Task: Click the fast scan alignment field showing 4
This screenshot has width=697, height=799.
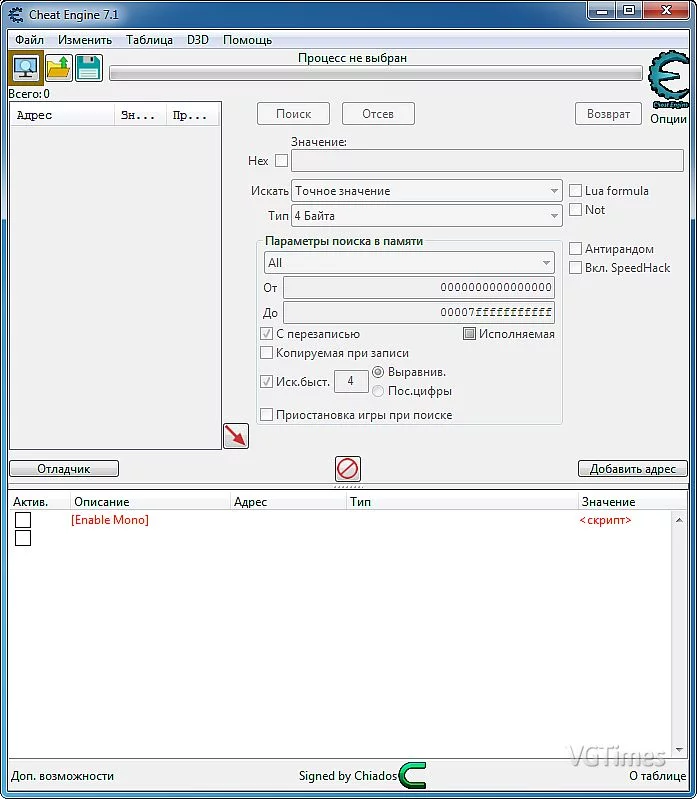Action: pyautogui.click(x=351, y=381)
